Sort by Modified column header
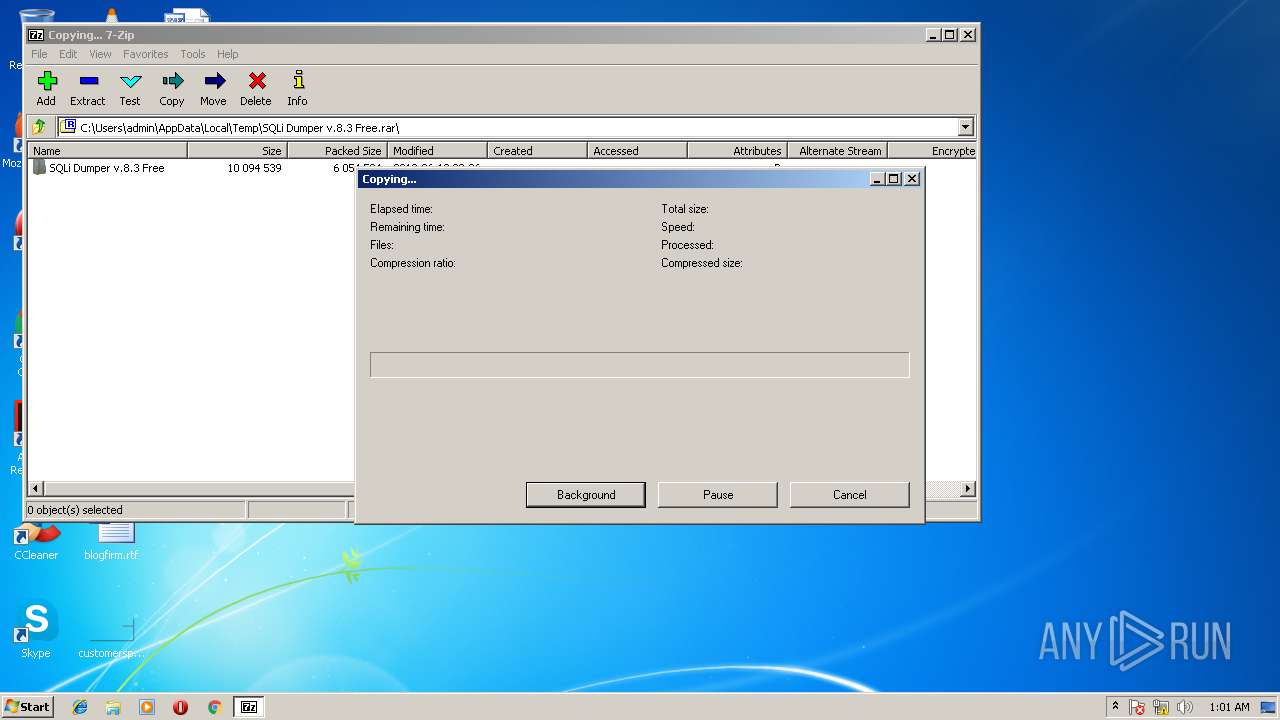This screenshot has height=720, width=1280. click(438, 151)
